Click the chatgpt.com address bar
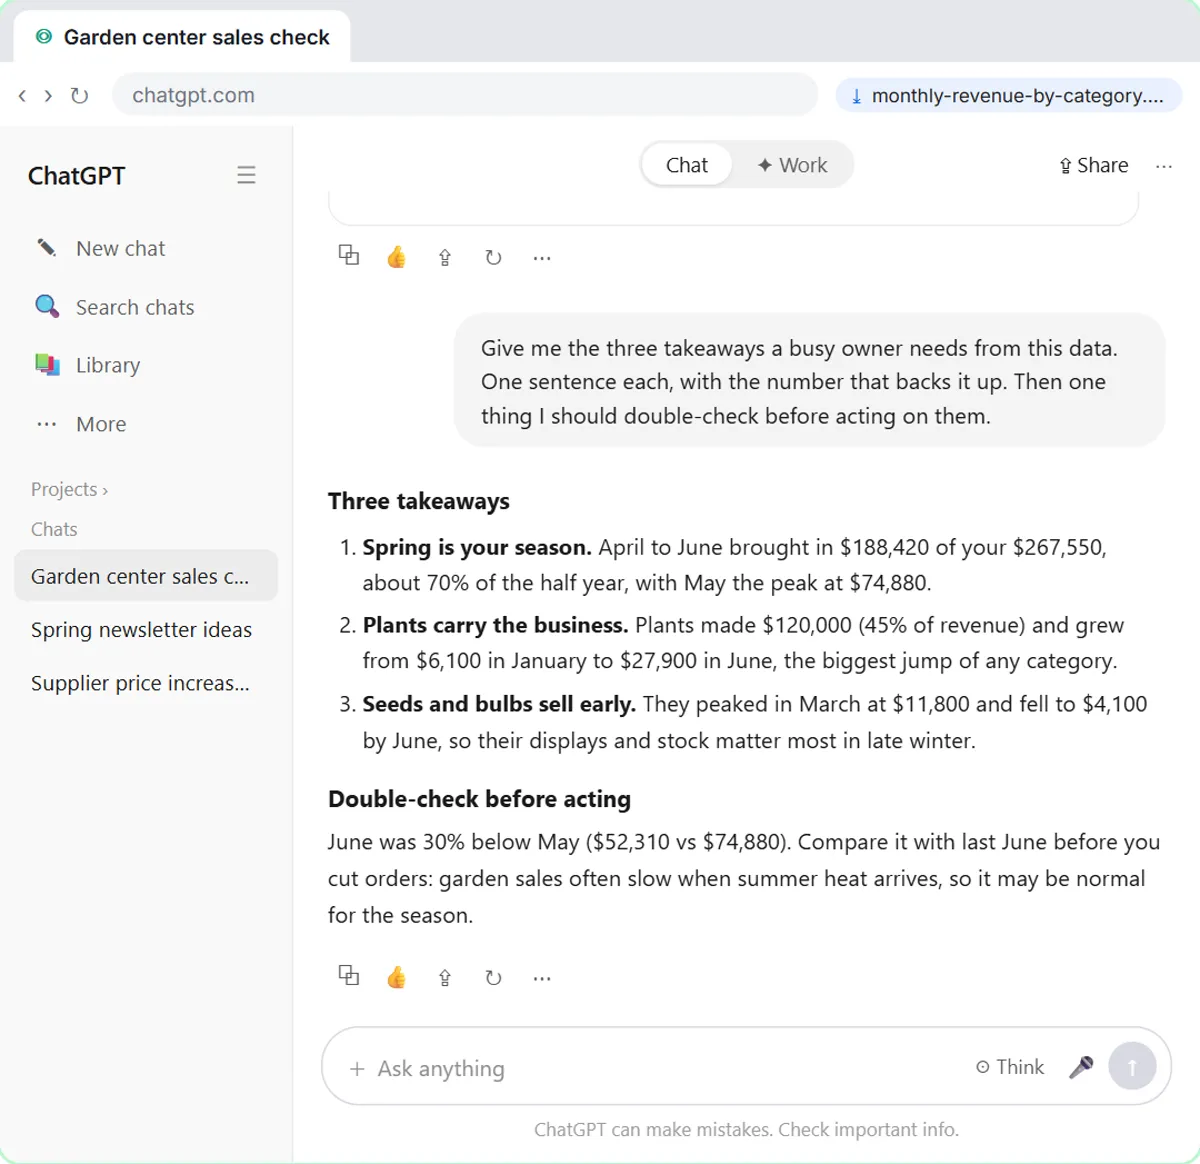This screenshot has height=1164, width=1200. pos(465,95)
